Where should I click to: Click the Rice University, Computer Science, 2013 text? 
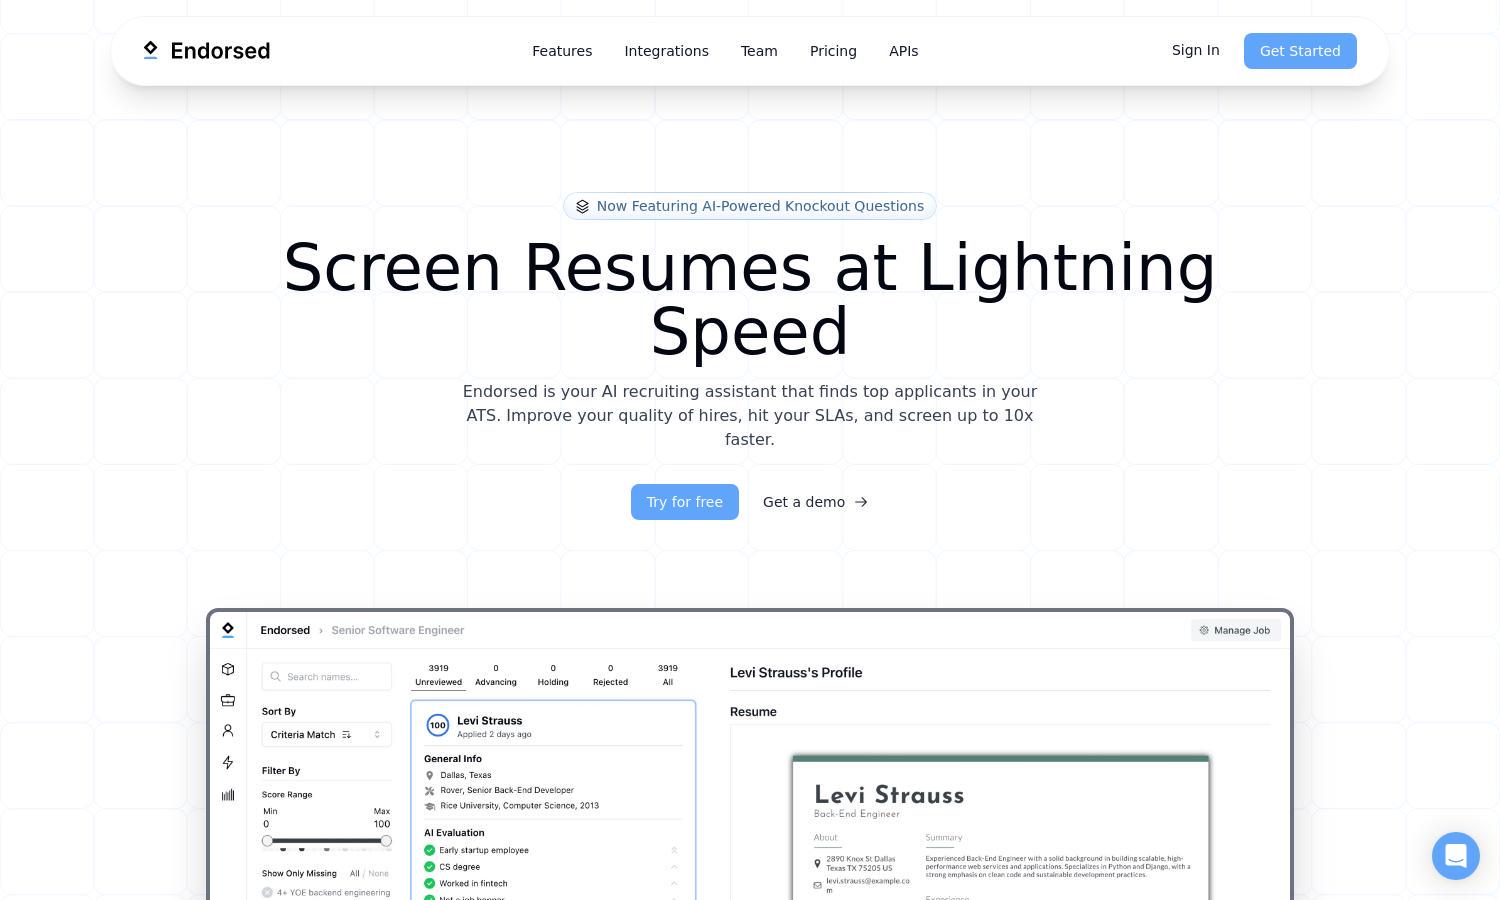click(x=519, y=806)
